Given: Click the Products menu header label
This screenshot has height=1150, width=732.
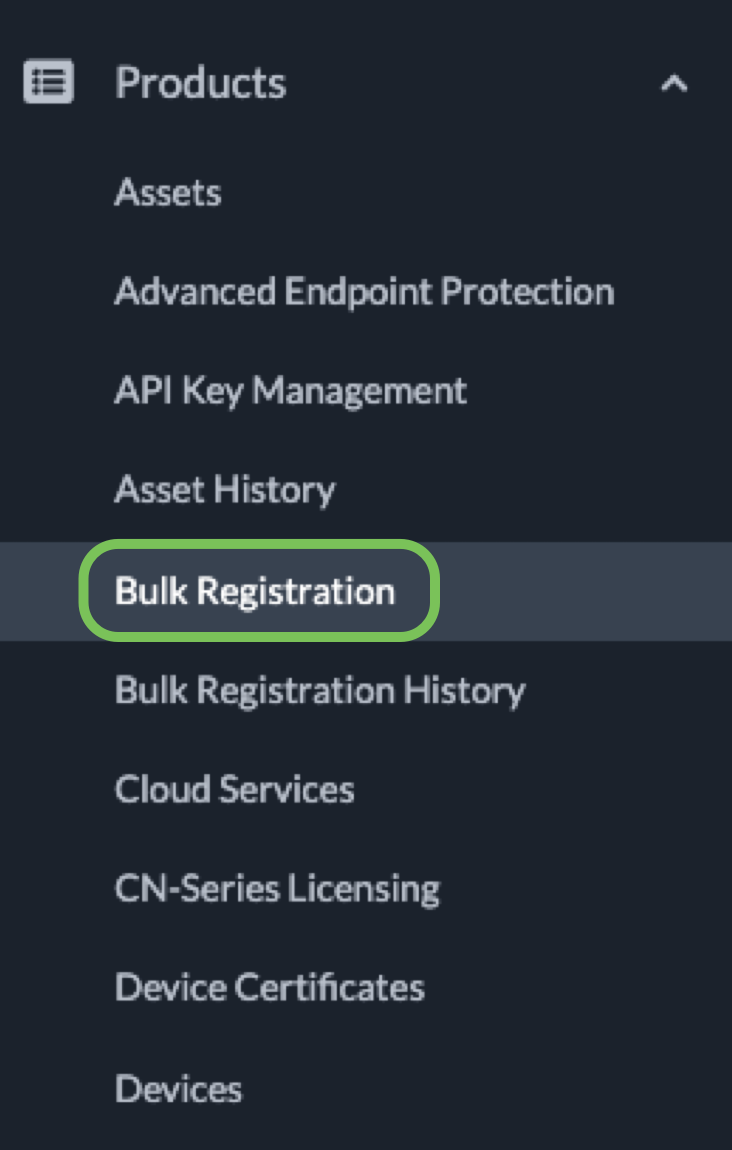Looking at the screenshot, I should click(x=200, y=82).
